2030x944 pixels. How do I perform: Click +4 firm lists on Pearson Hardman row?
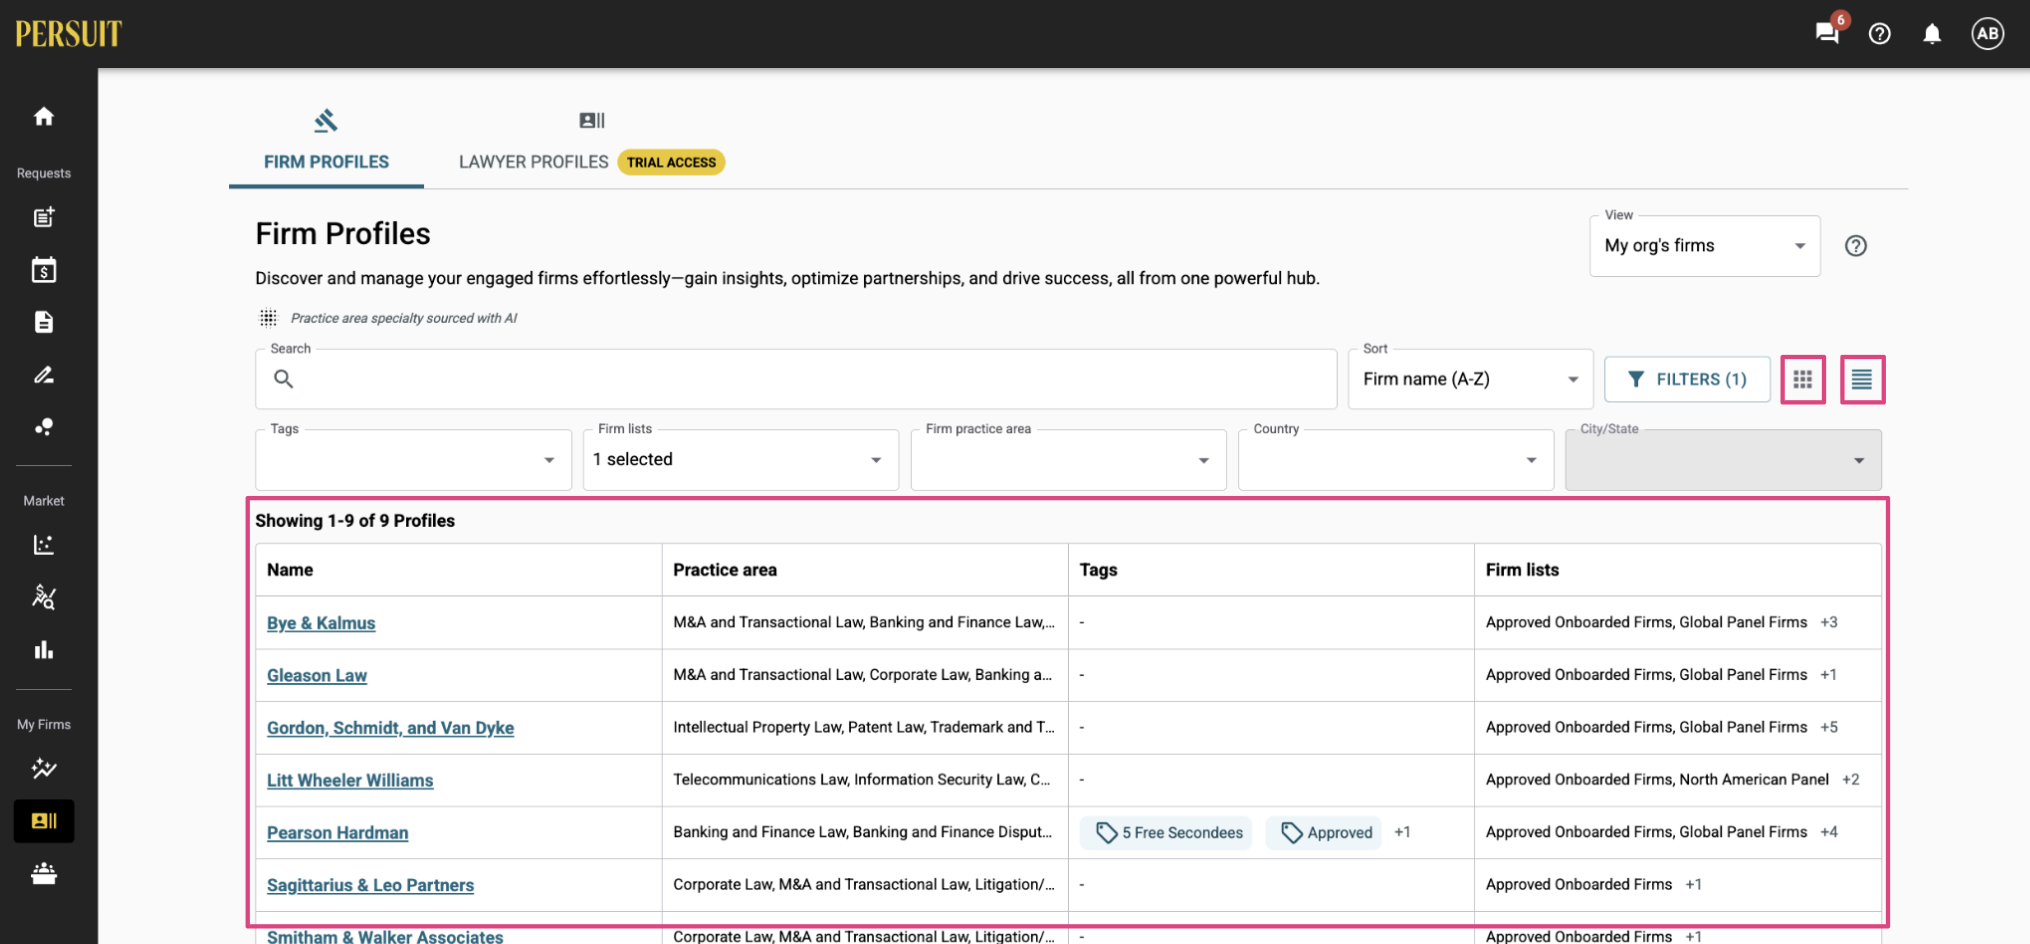tap(1829, 833)
